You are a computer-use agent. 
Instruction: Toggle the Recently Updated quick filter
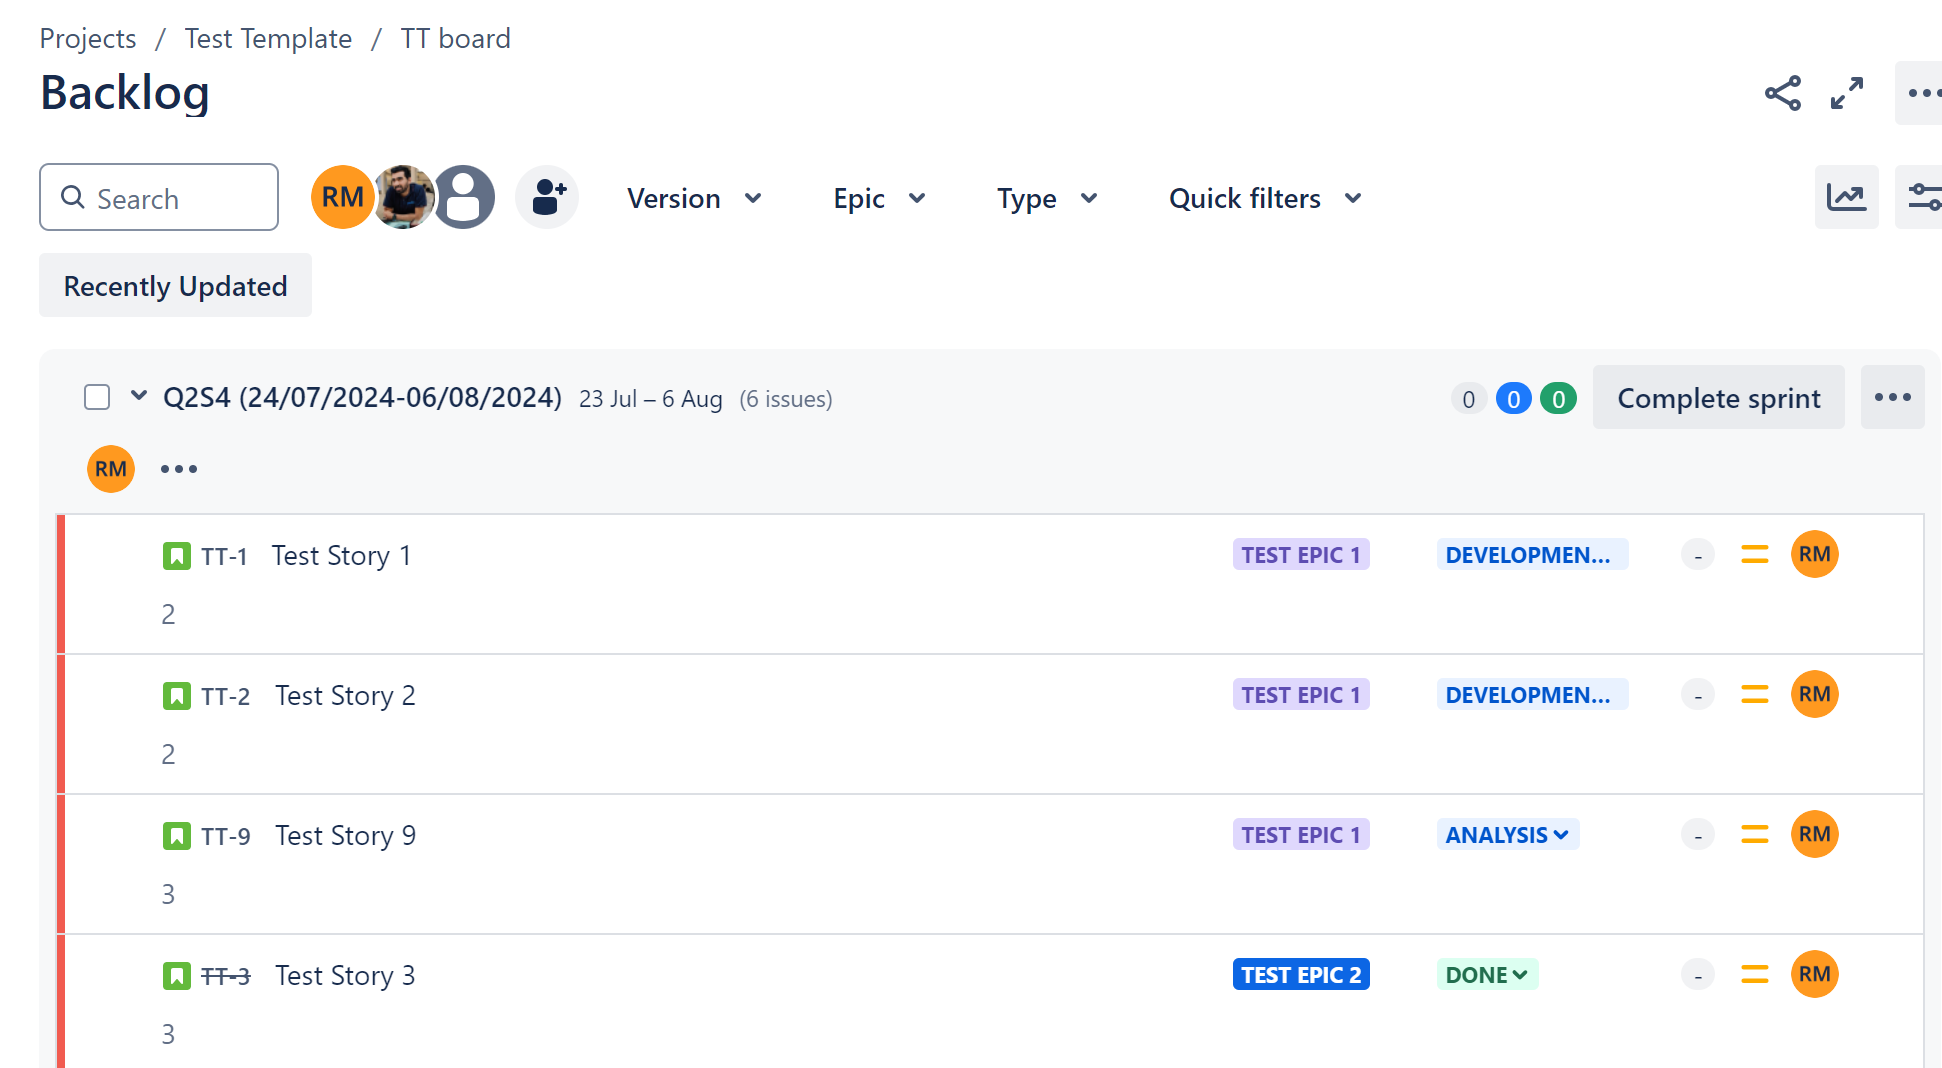175,285
